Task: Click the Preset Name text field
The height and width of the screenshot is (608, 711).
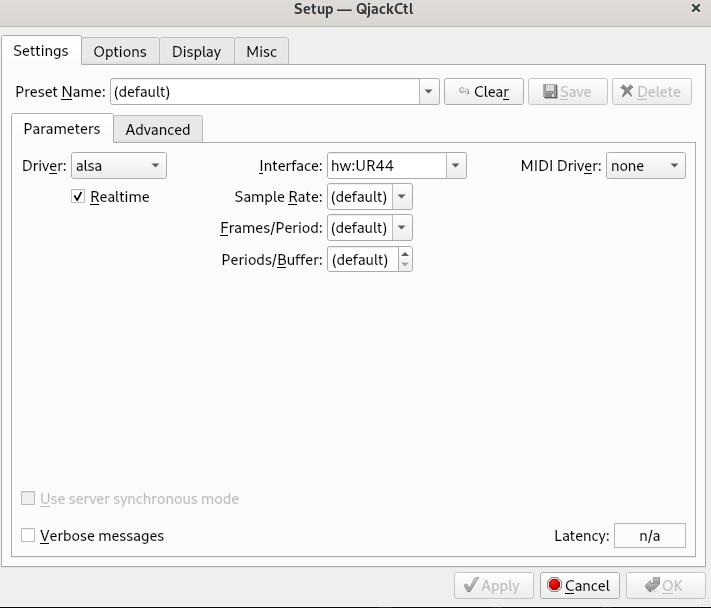Action: click(x=265, y=92)
